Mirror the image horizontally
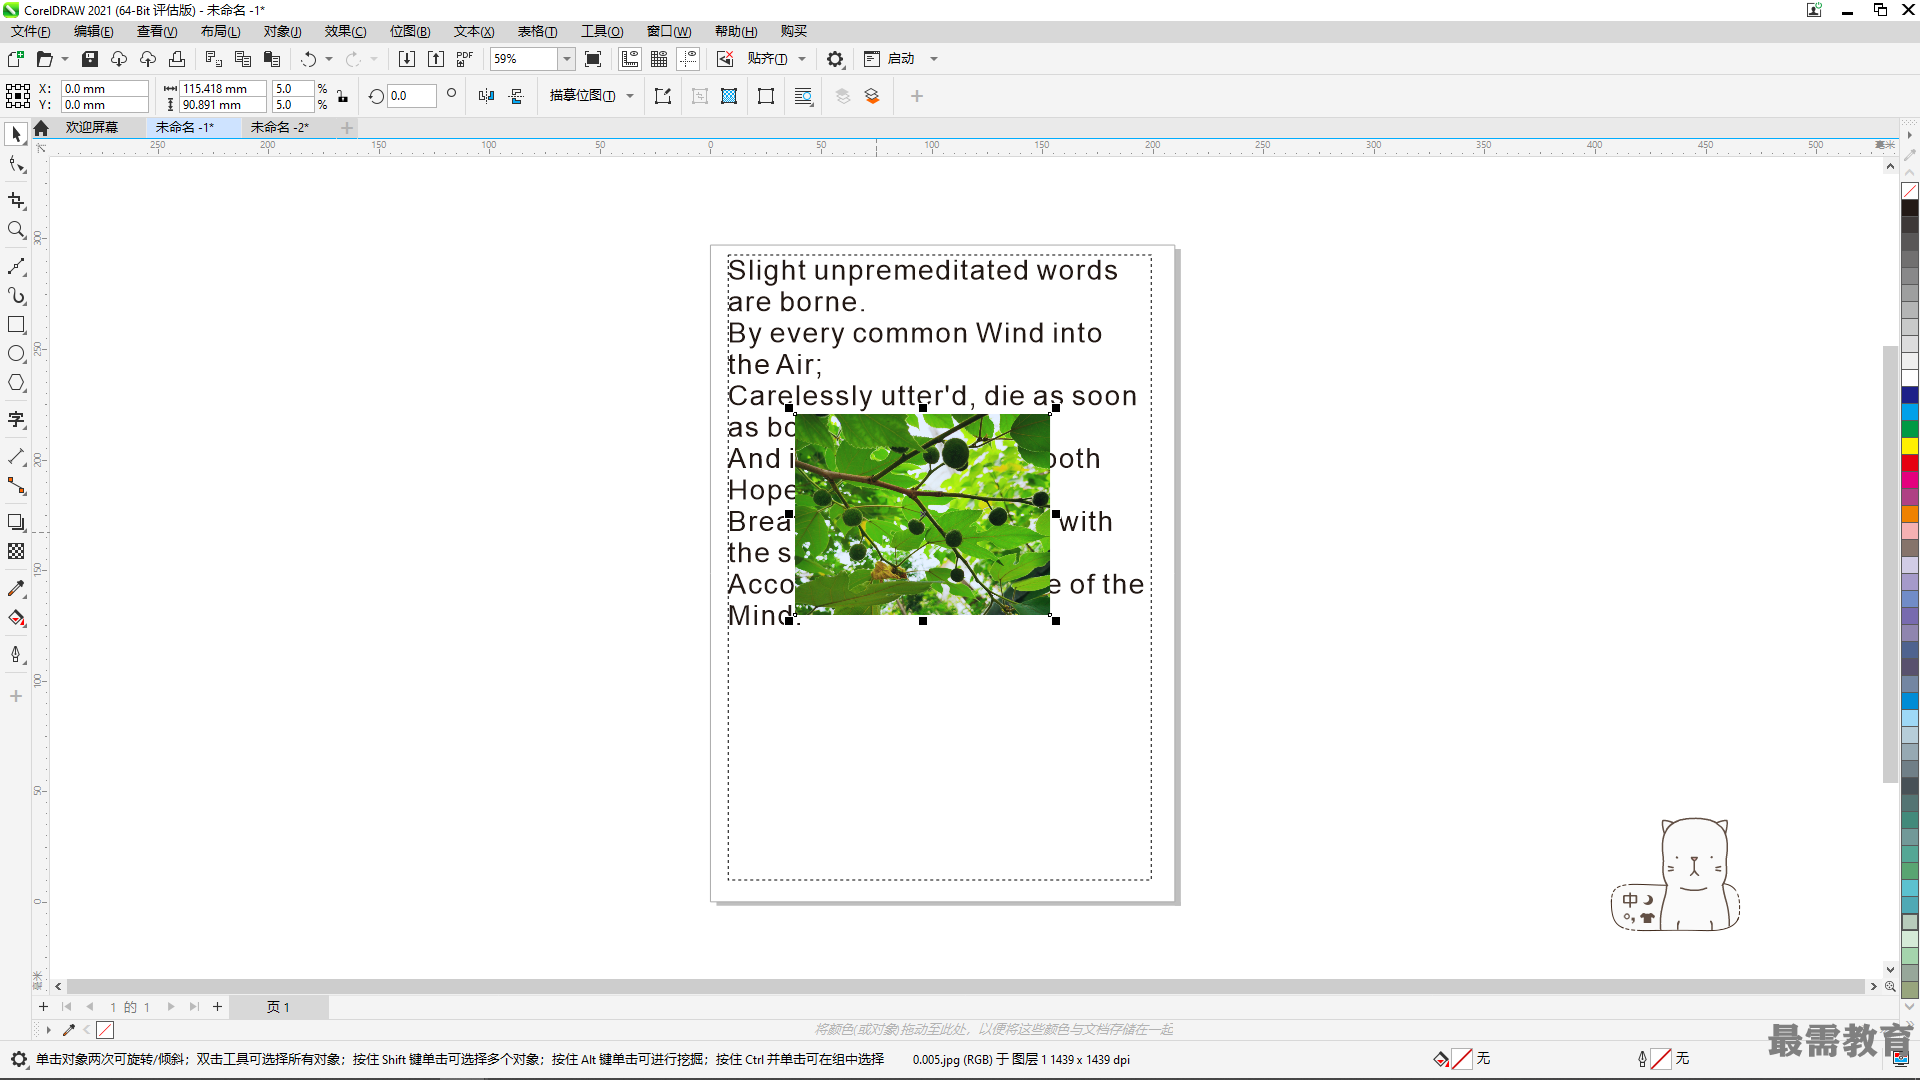The image size is (1920, 1080). point(486,96)
